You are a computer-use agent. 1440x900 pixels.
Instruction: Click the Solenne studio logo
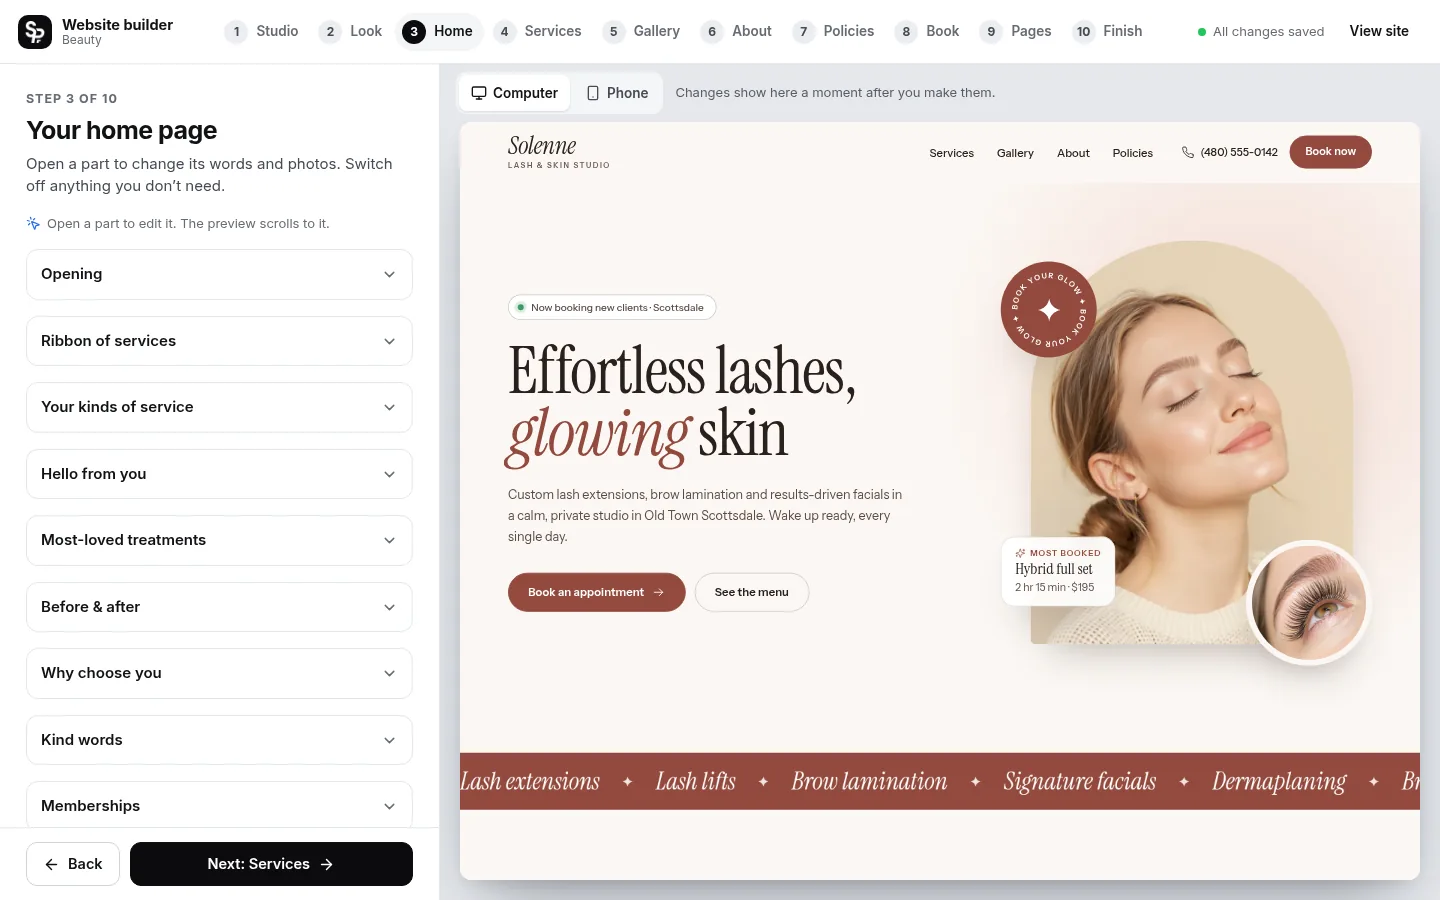click(558, 151)
